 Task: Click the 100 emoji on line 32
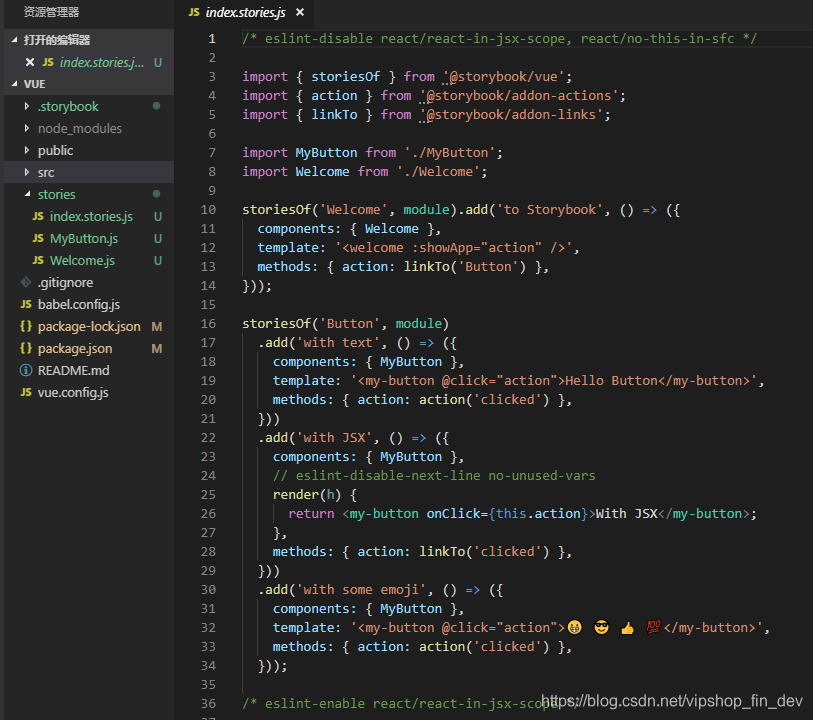[x=653, y=627]
